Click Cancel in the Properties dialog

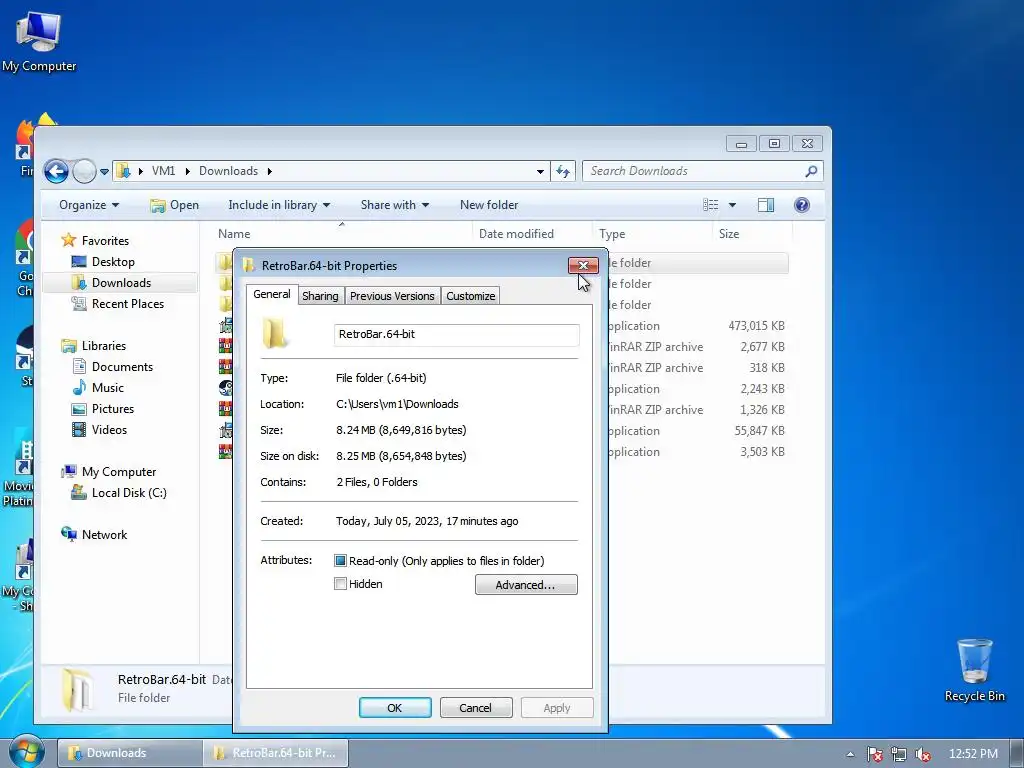[475, 708]
